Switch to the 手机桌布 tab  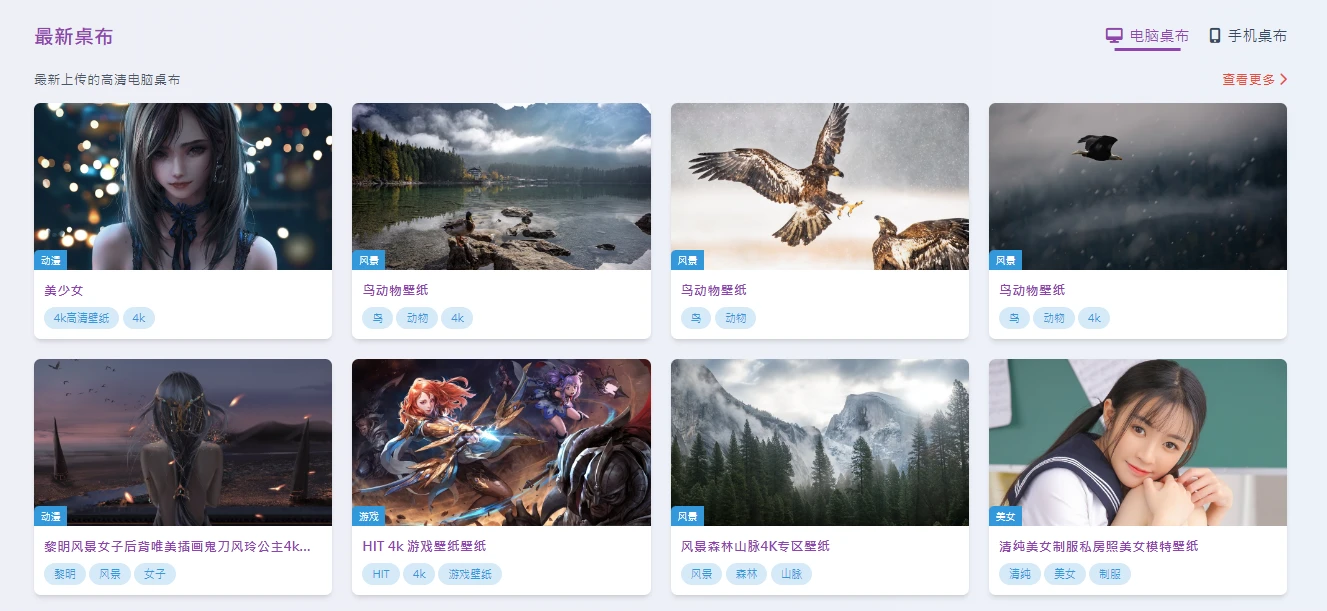(x=1248, y=36)
